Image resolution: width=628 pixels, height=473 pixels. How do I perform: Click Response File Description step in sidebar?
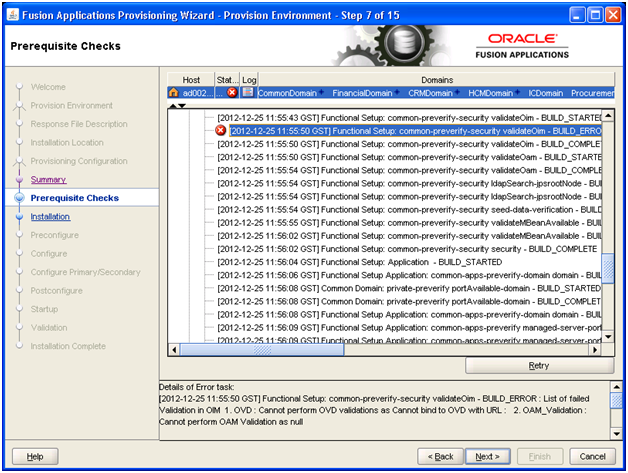[79, 124]
